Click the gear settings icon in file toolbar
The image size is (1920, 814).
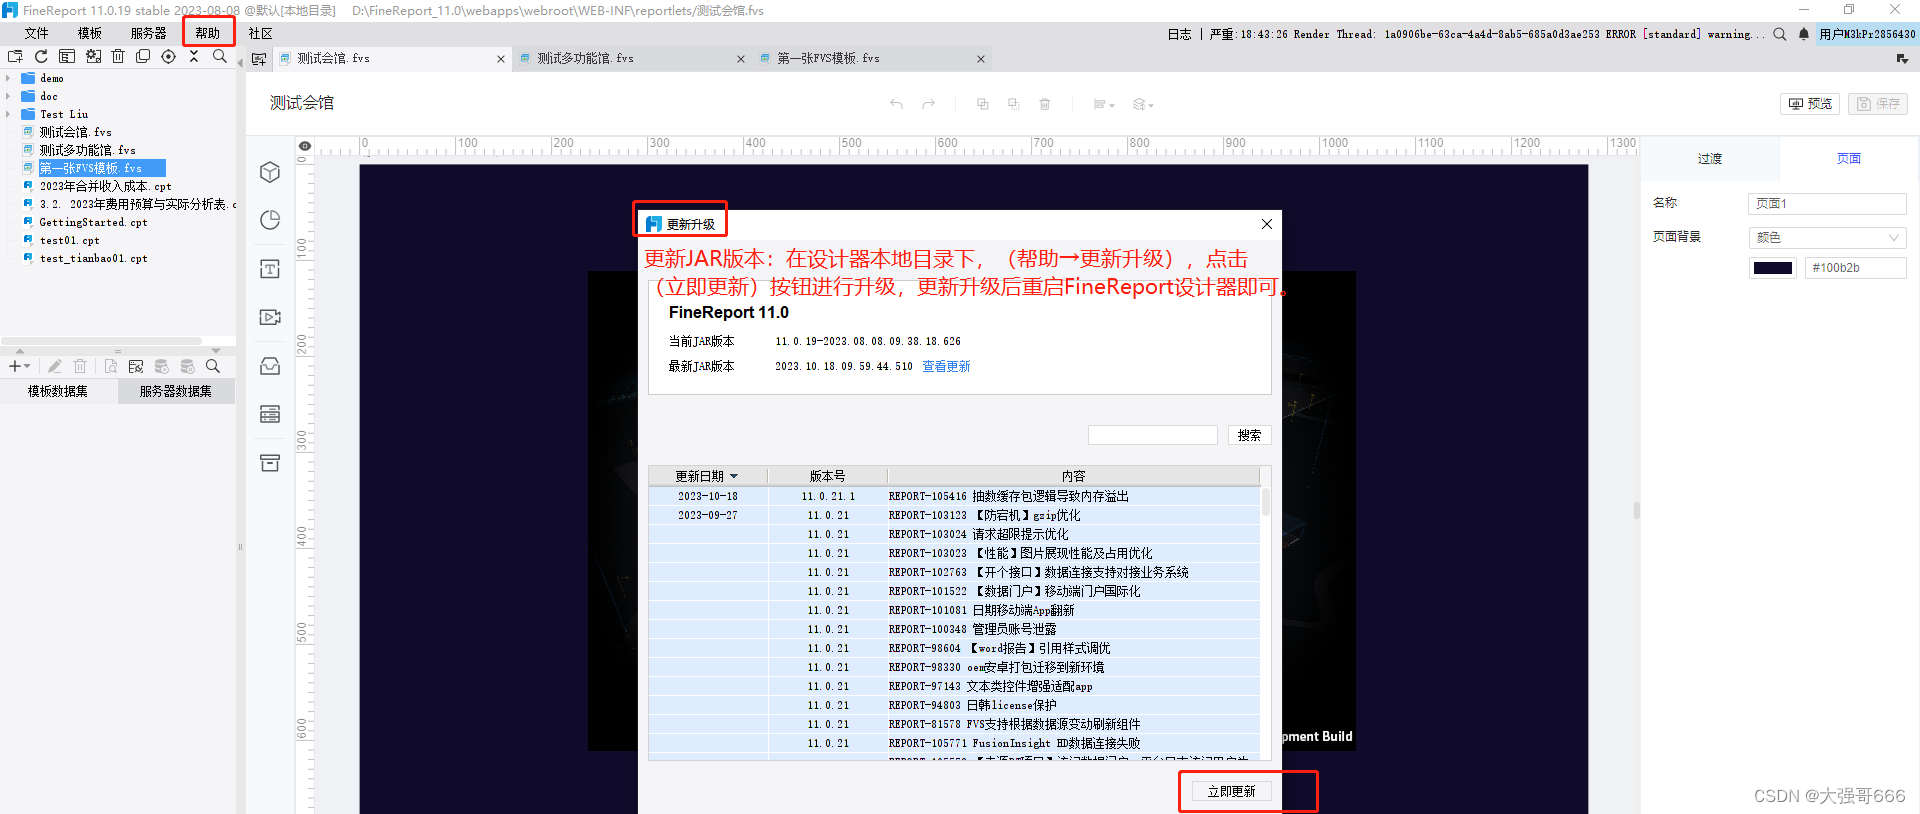tap(93, 57)
